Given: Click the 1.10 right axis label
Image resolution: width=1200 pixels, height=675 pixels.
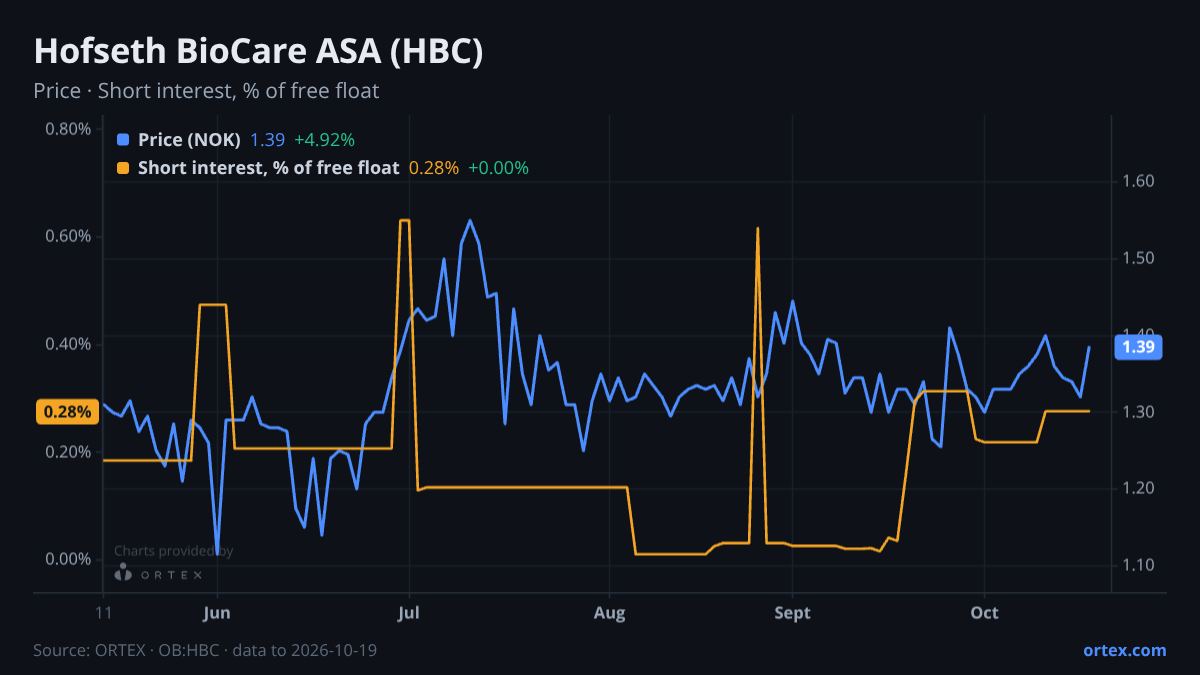Looking at the screenshot, I should (x=1139, y=565).
